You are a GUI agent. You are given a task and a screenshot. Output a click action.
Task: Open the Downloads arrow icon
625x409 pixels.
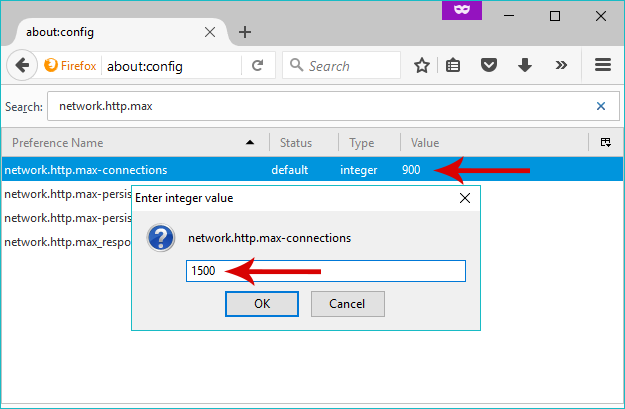coord(525,65)
